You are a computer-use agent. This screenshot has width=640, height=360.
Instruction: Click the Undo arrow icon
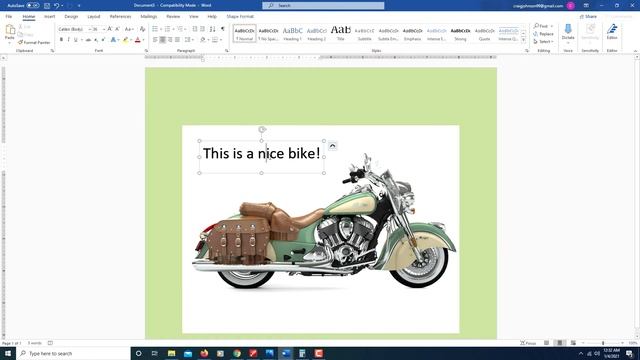coord(57,6)
